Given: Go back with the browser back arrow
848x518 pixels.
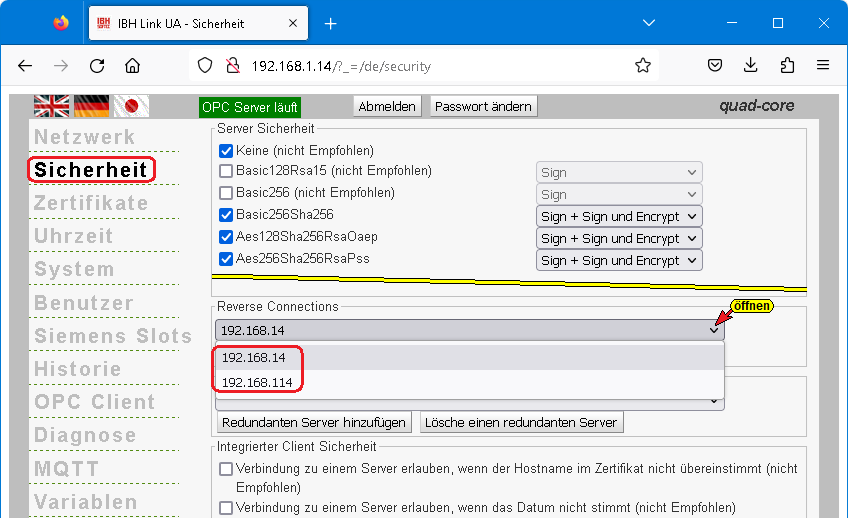Looking at the screenshot, I should (25, 66).
